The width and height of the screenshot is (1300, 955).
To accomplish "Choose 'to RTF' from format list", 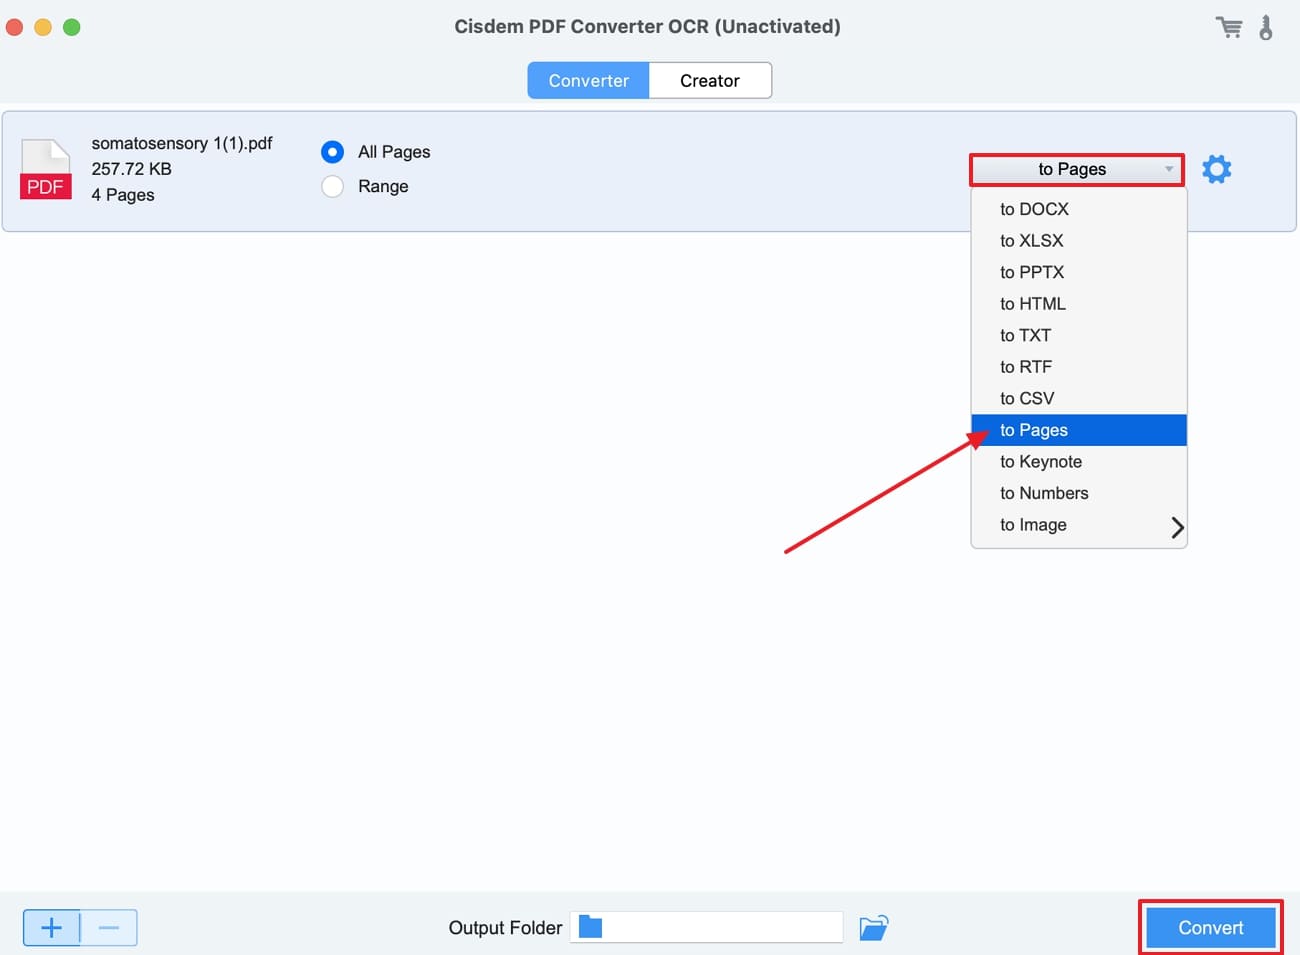I will (x=1079, y=367).
